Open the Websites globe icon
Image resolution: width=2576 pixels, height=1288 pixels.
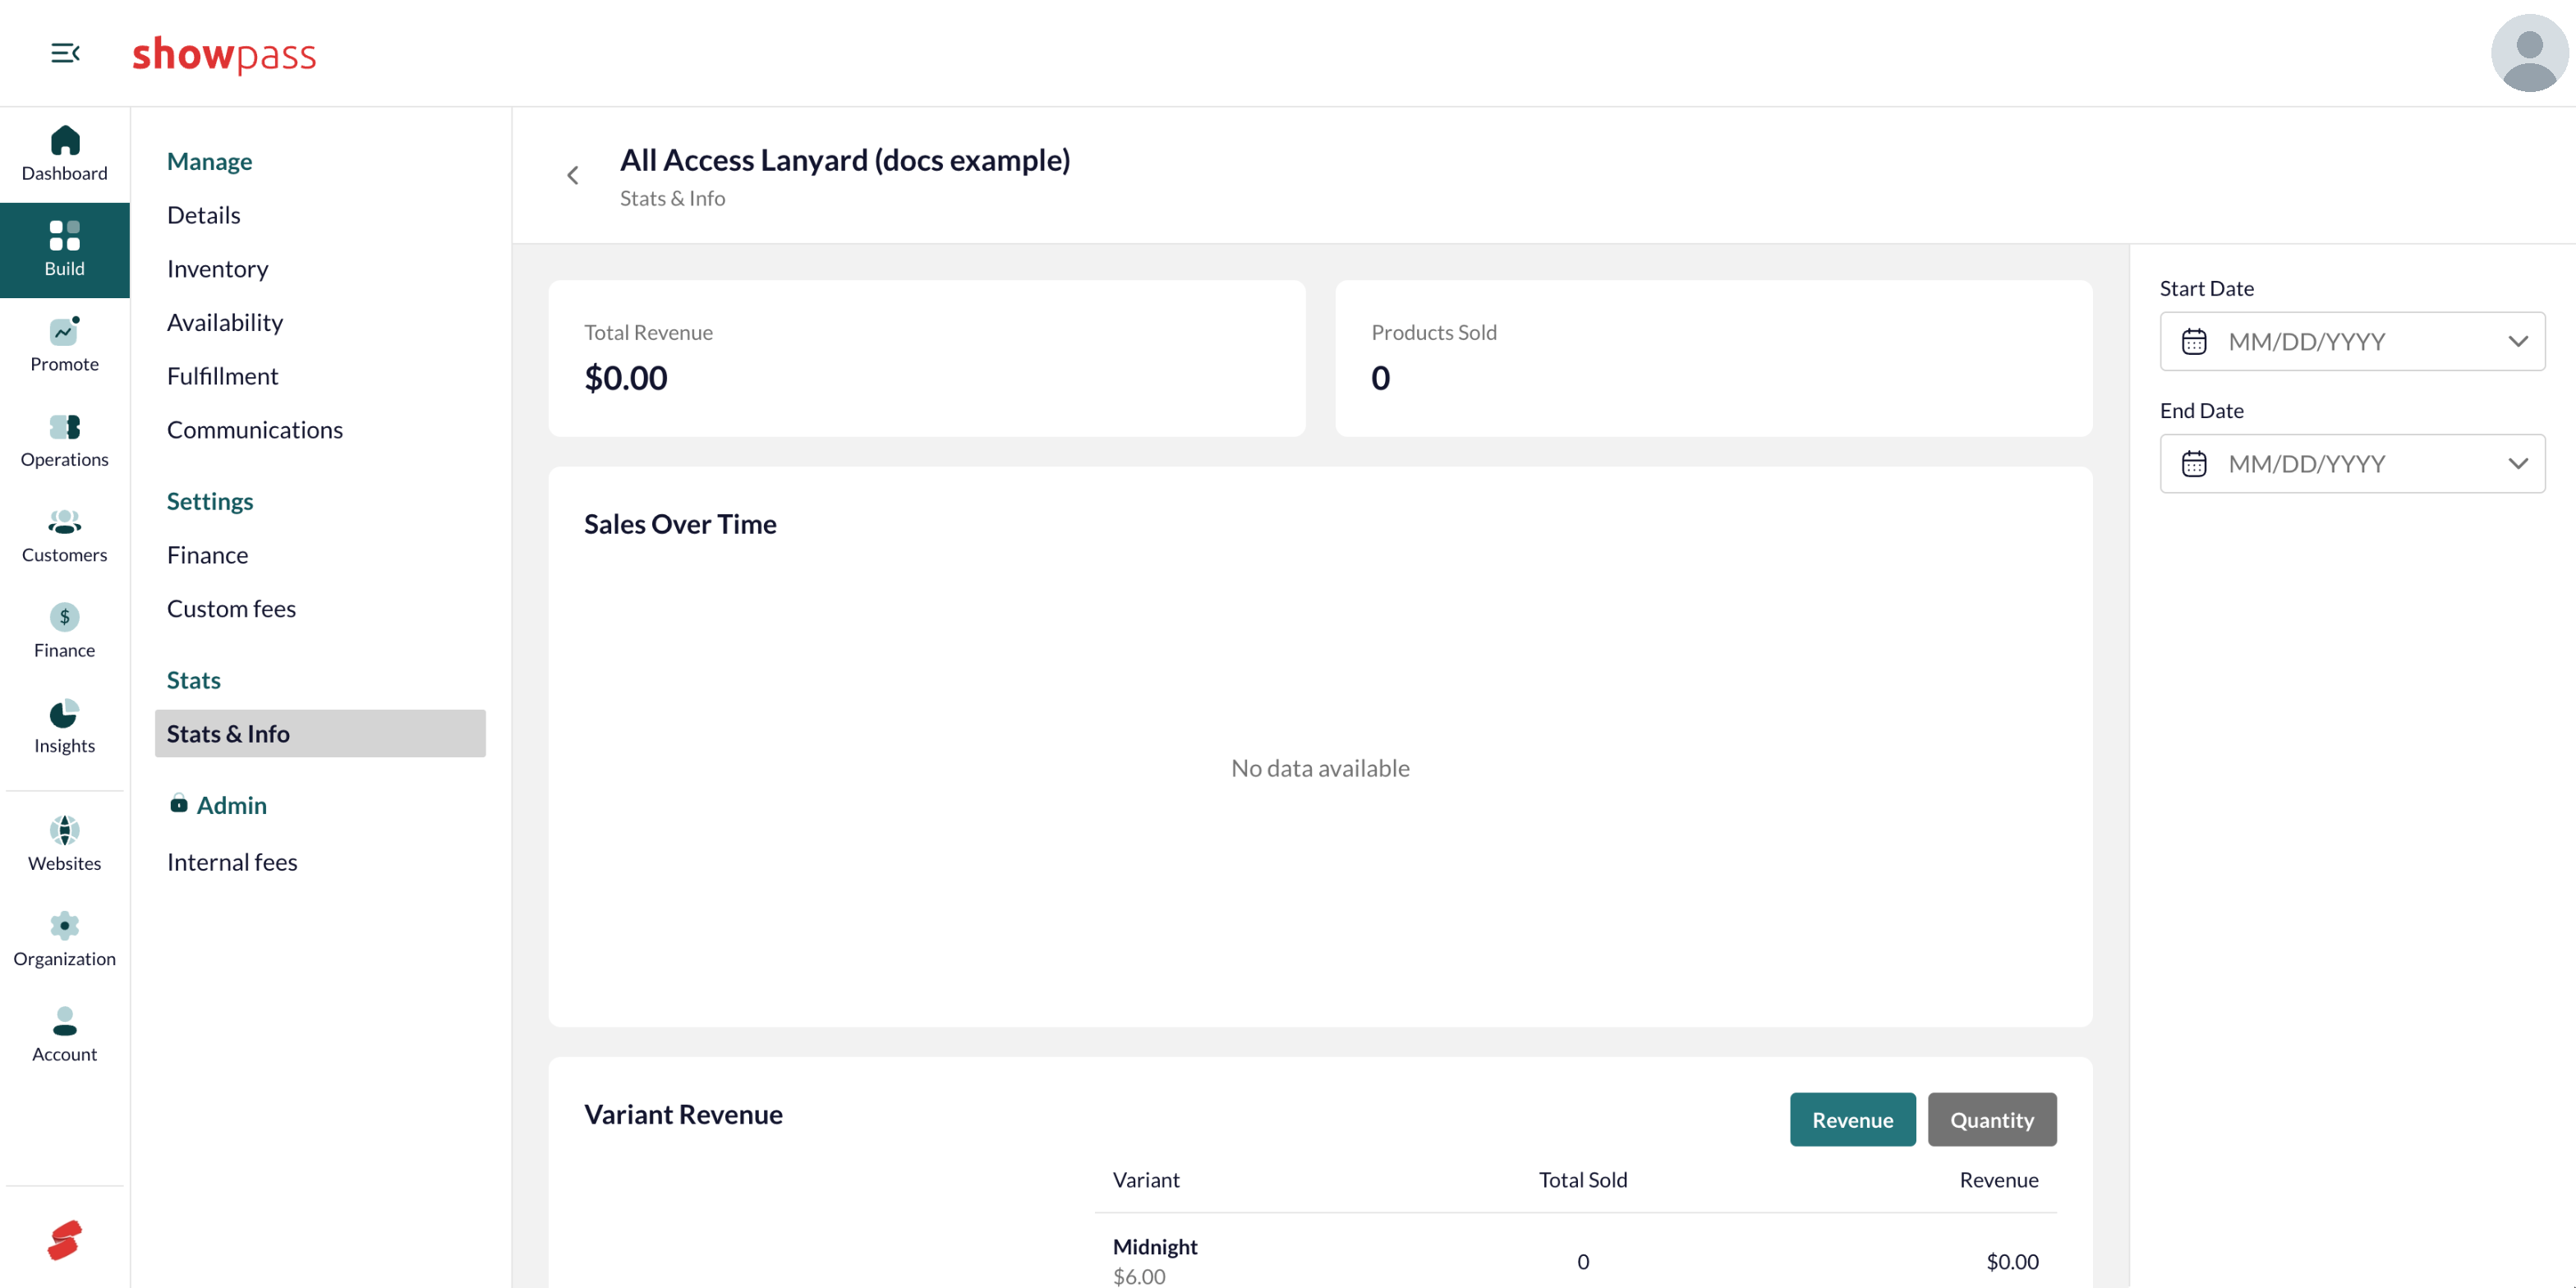(65, 830)
